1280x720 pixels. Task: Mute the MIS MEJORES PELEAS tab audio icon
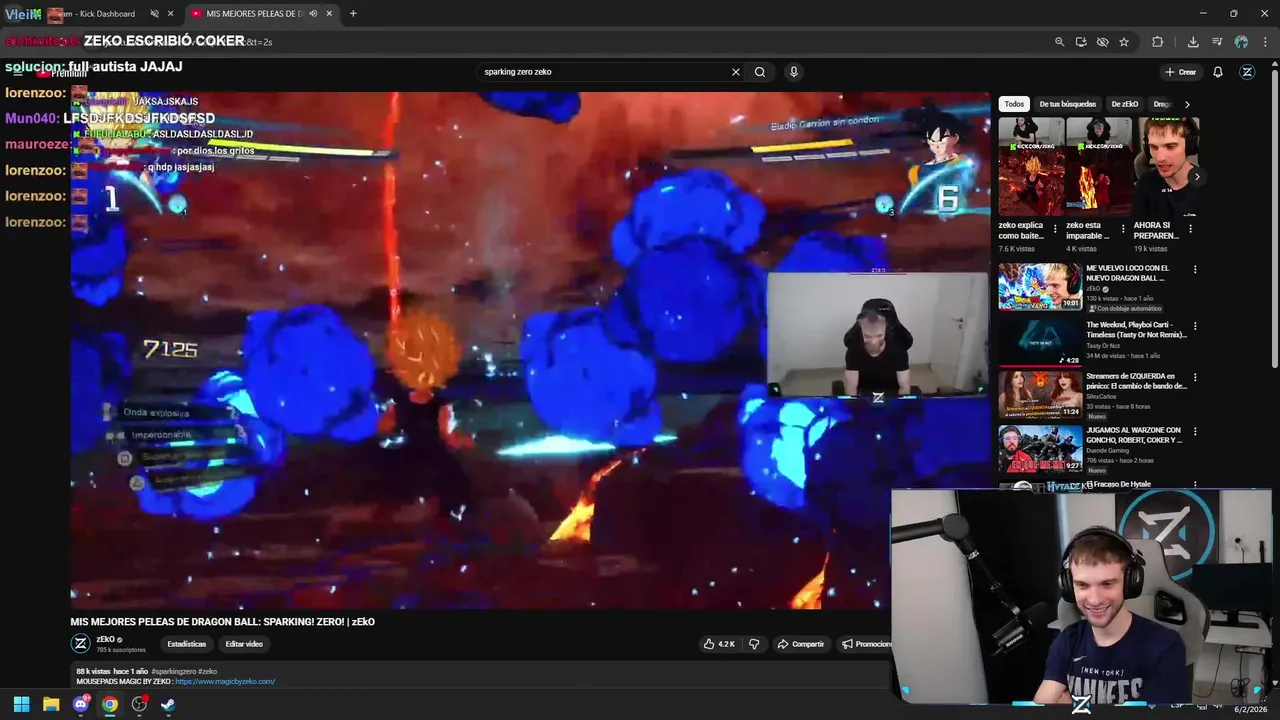pos(313,14)
